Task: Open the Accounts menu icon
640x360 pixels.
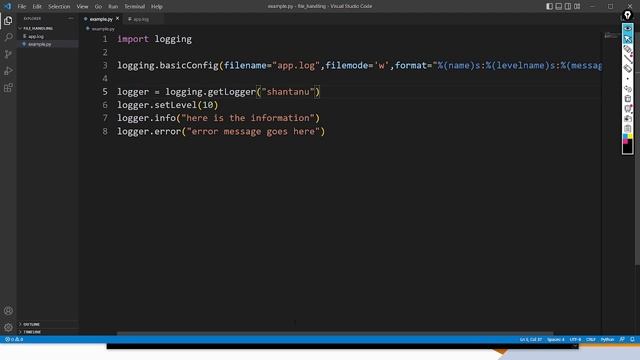Action: (x=8, y=311)
